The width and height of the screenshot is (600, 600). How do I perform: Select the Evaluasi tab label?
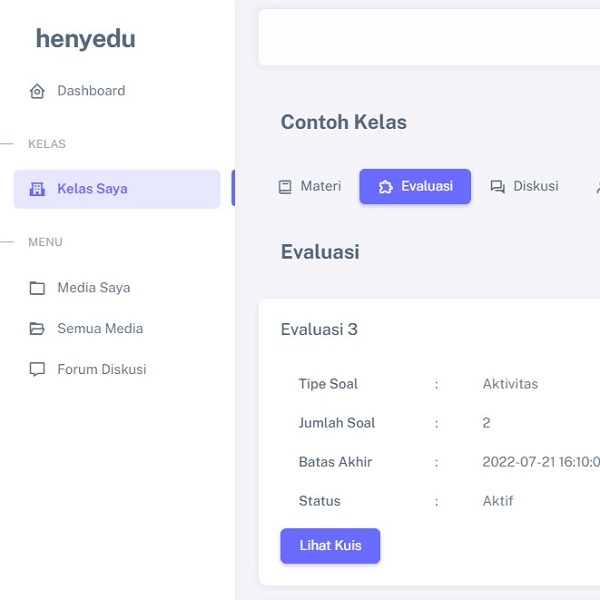pyautogui.click(x=427, y=186)
